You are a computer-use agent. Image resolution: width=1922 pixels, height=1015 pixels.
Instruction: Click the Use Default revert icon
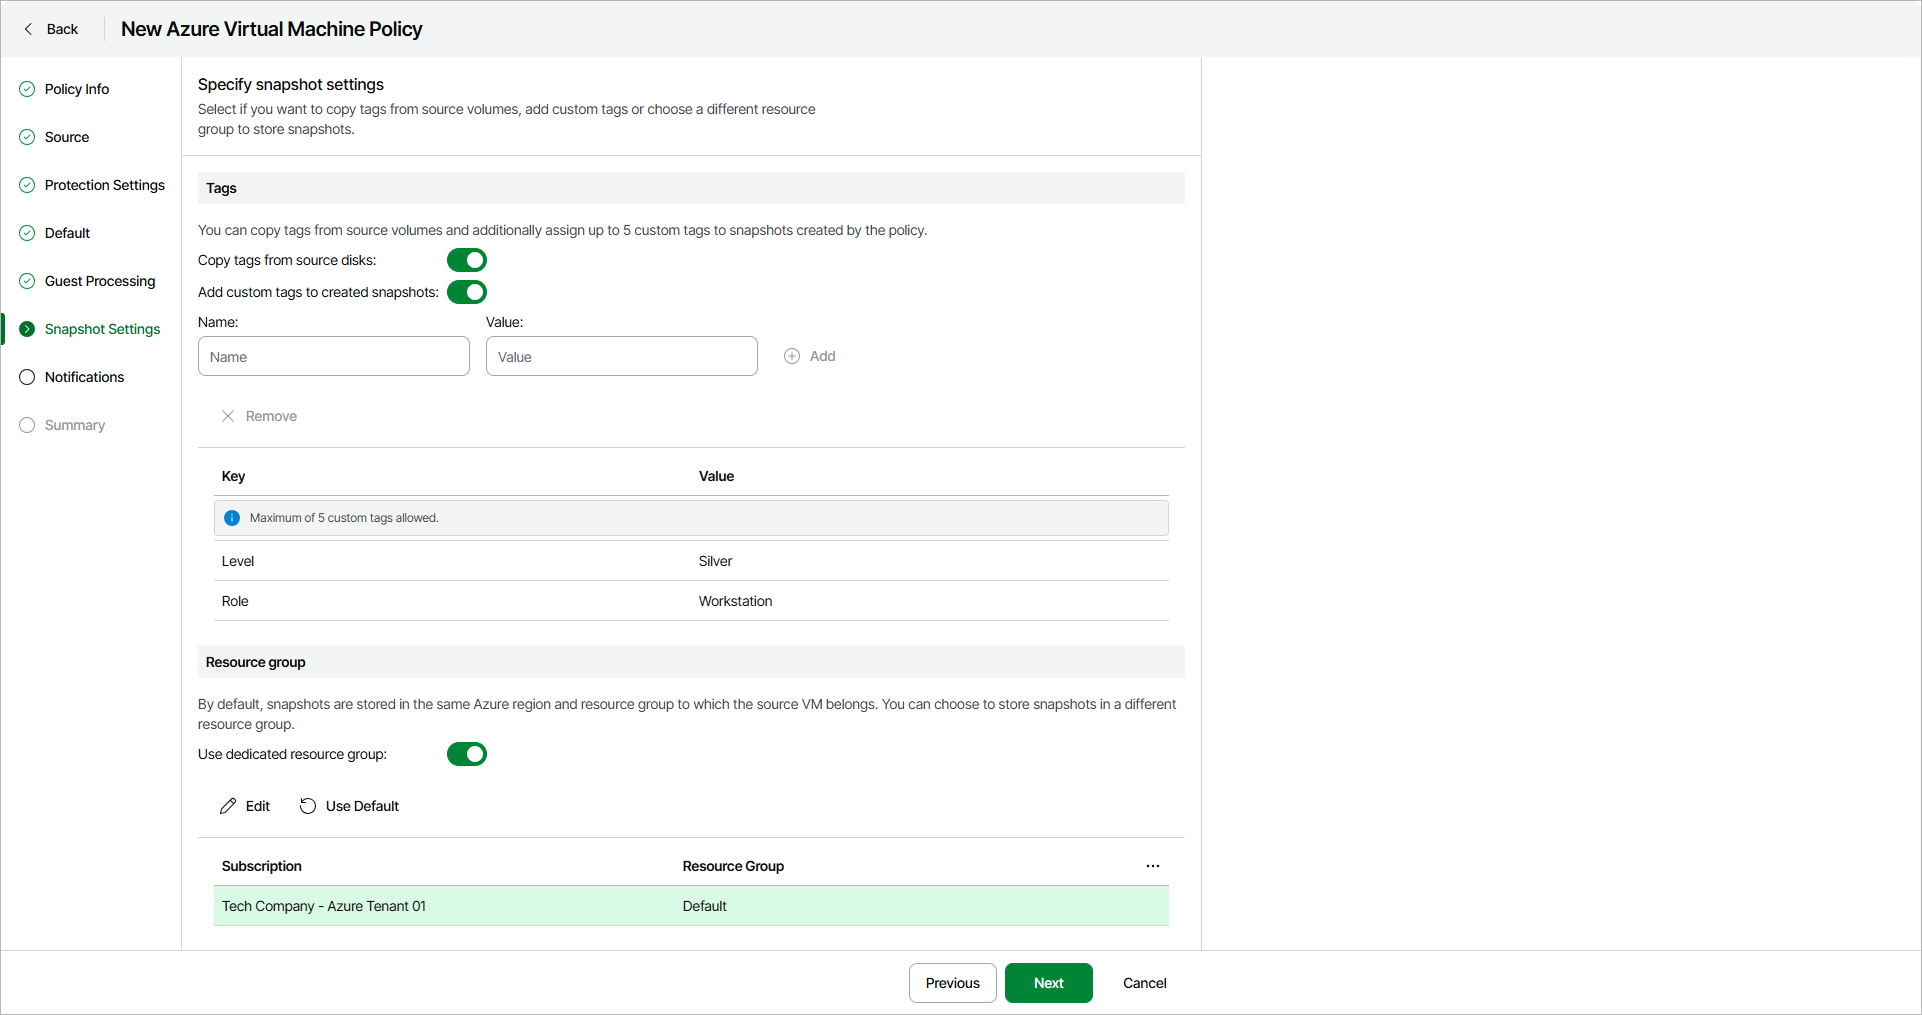[x=306, y=805]
